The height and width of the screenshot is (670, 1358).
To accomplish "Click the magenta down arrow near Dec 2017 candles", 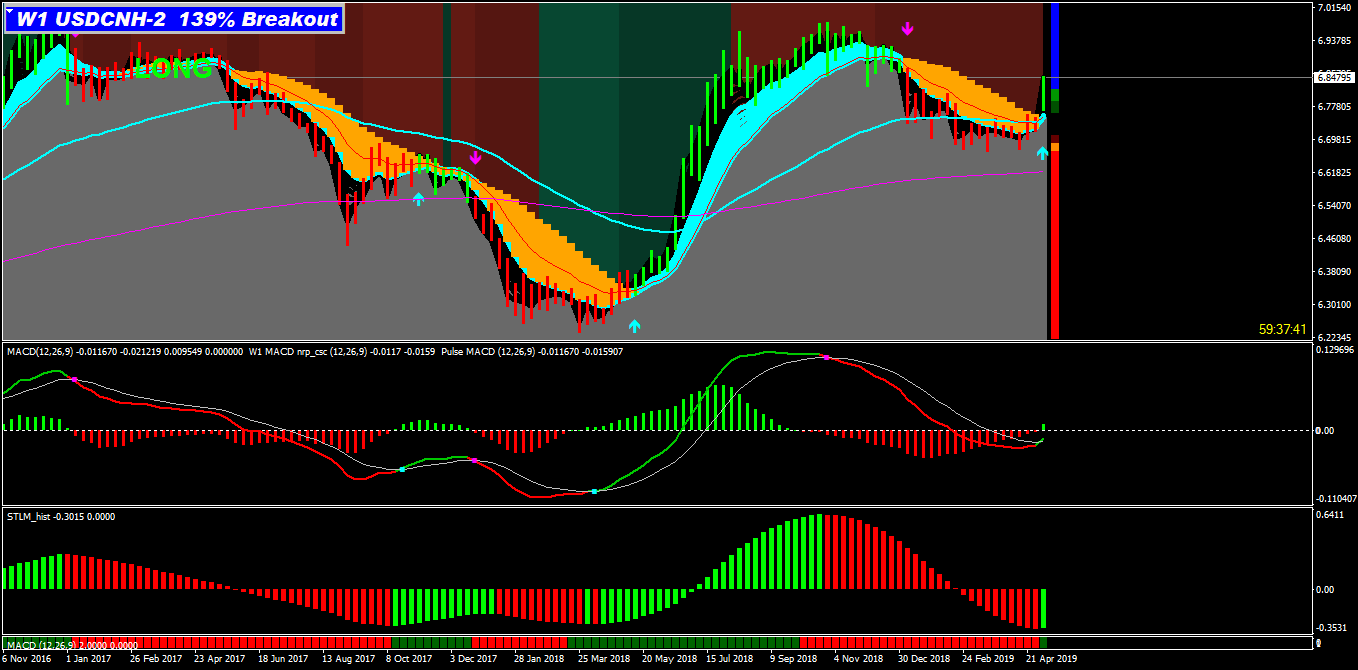I will 475,157.
